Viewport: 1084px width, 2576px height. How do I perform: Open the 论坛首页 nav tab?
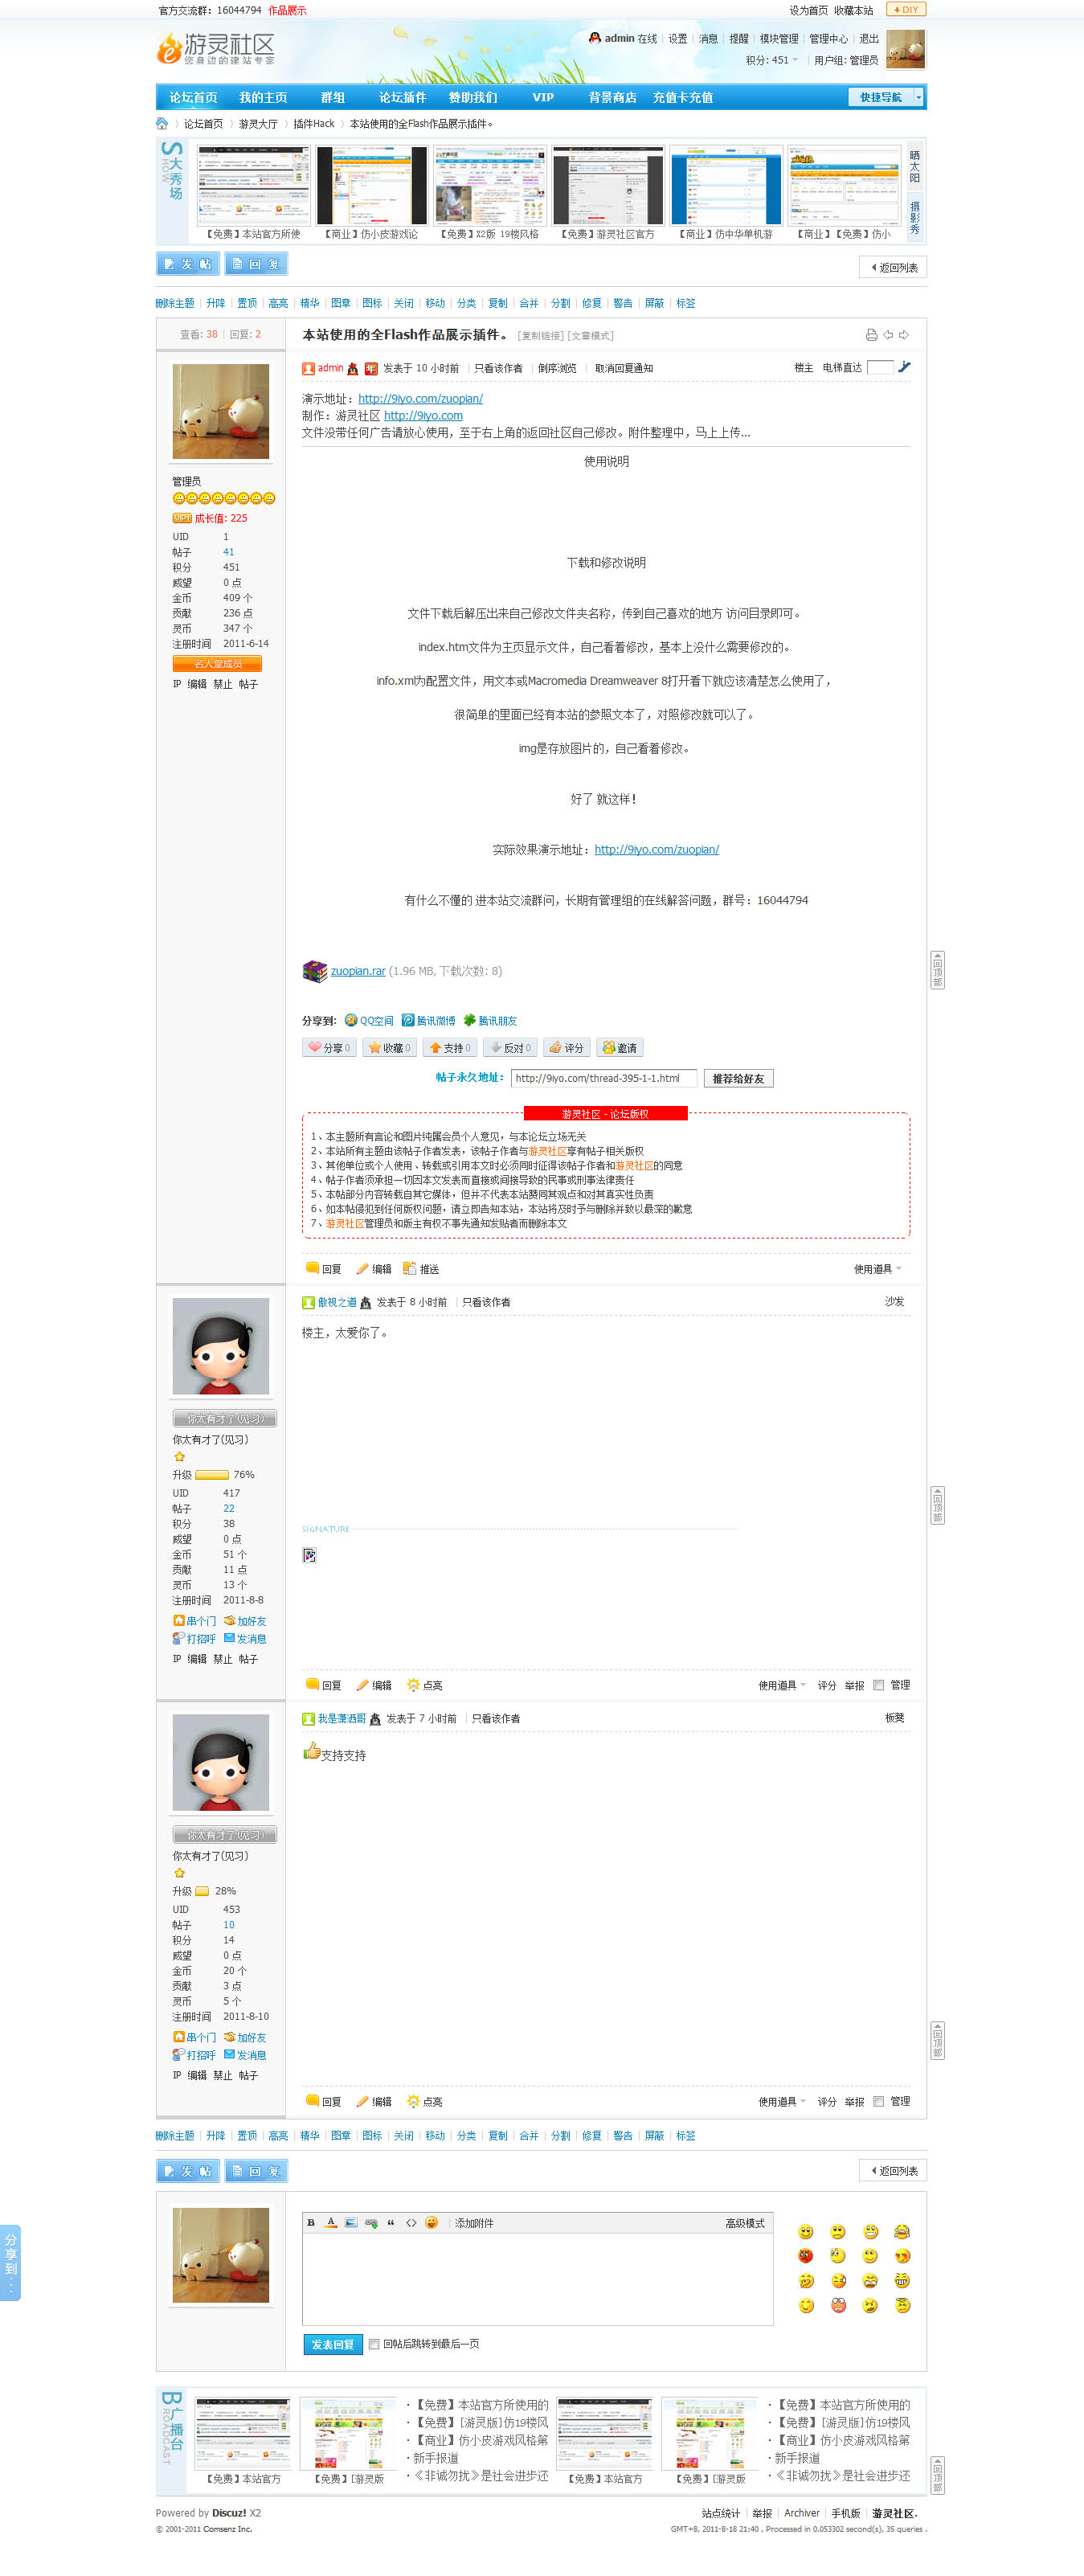(193, 98)
